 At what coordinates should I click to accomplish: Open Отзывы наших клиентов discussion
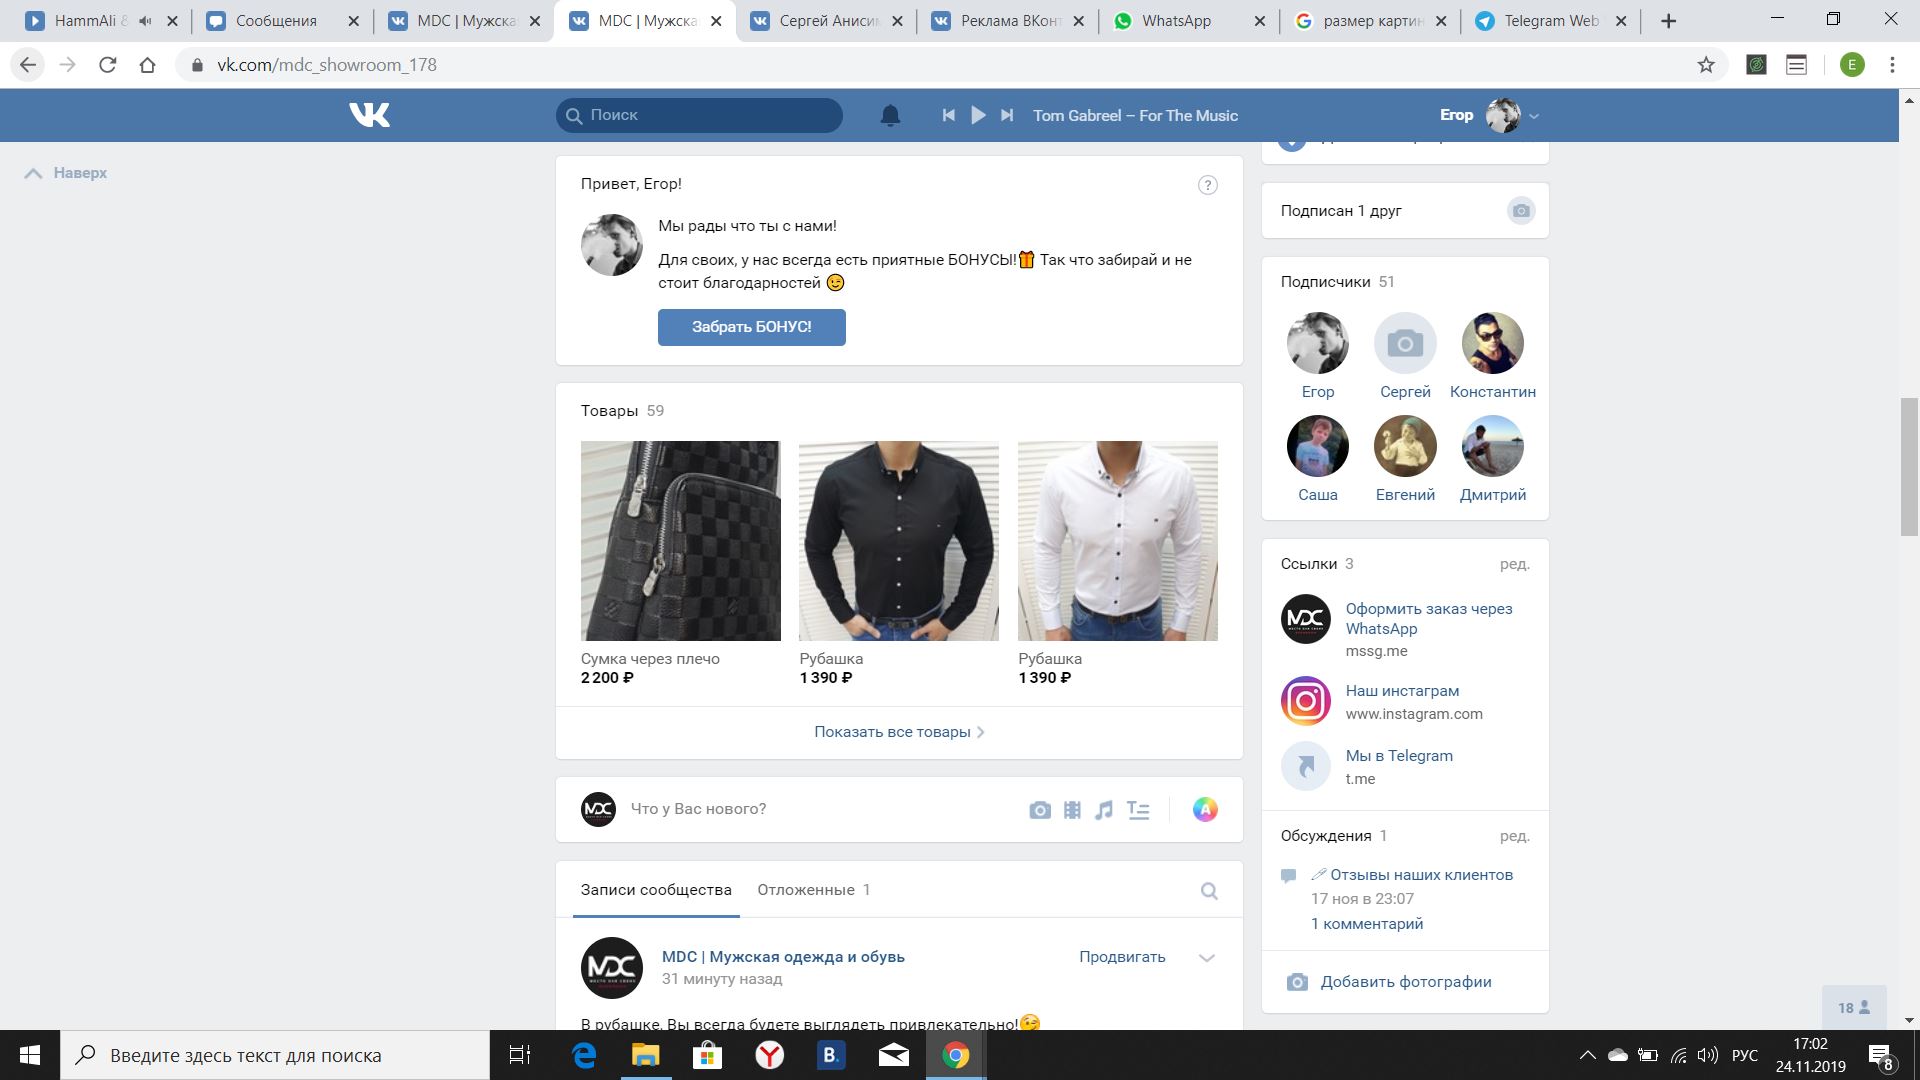point(1412,875)
